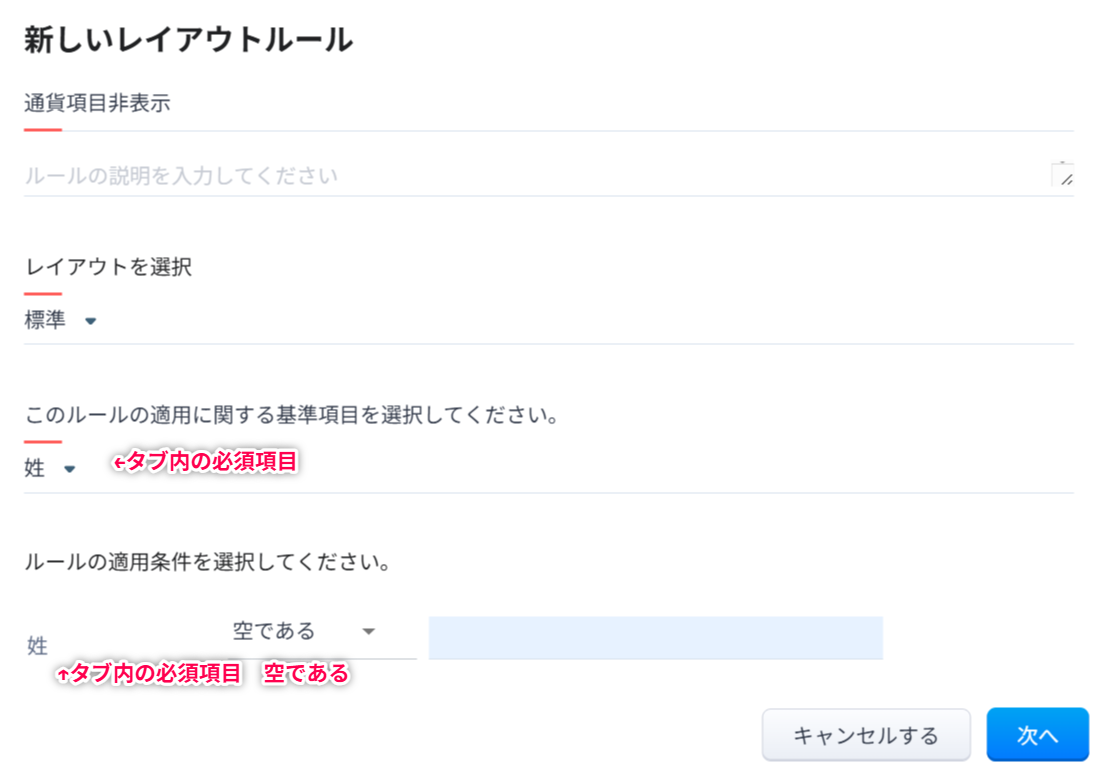This screenshot has width=1105, height=774.
Task: Click the レイアウトを選択 label
Action: tap(108, 267)
